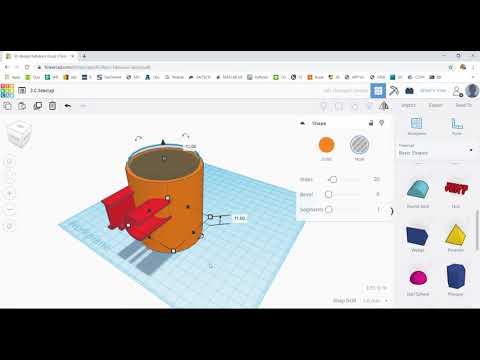
Task: Click the Copy tool icon
Action: click(x=7, y=106)
